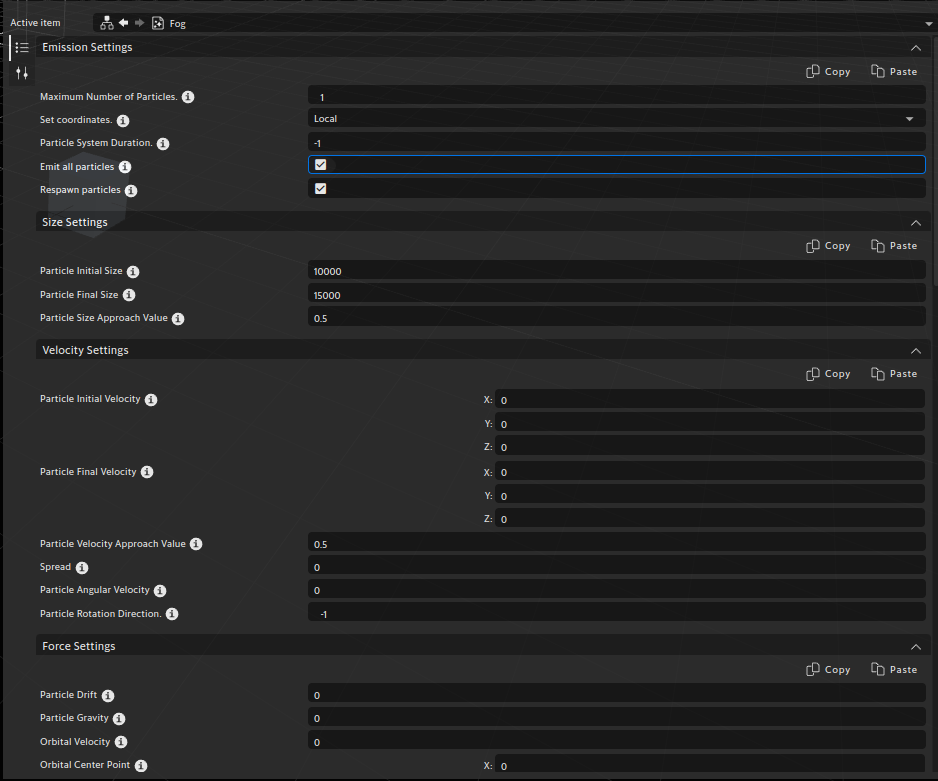Disable the Respawn particles checkbox
Image resolution: width=938 pixels, height=781 pixels.
click(x=320, y=188)
